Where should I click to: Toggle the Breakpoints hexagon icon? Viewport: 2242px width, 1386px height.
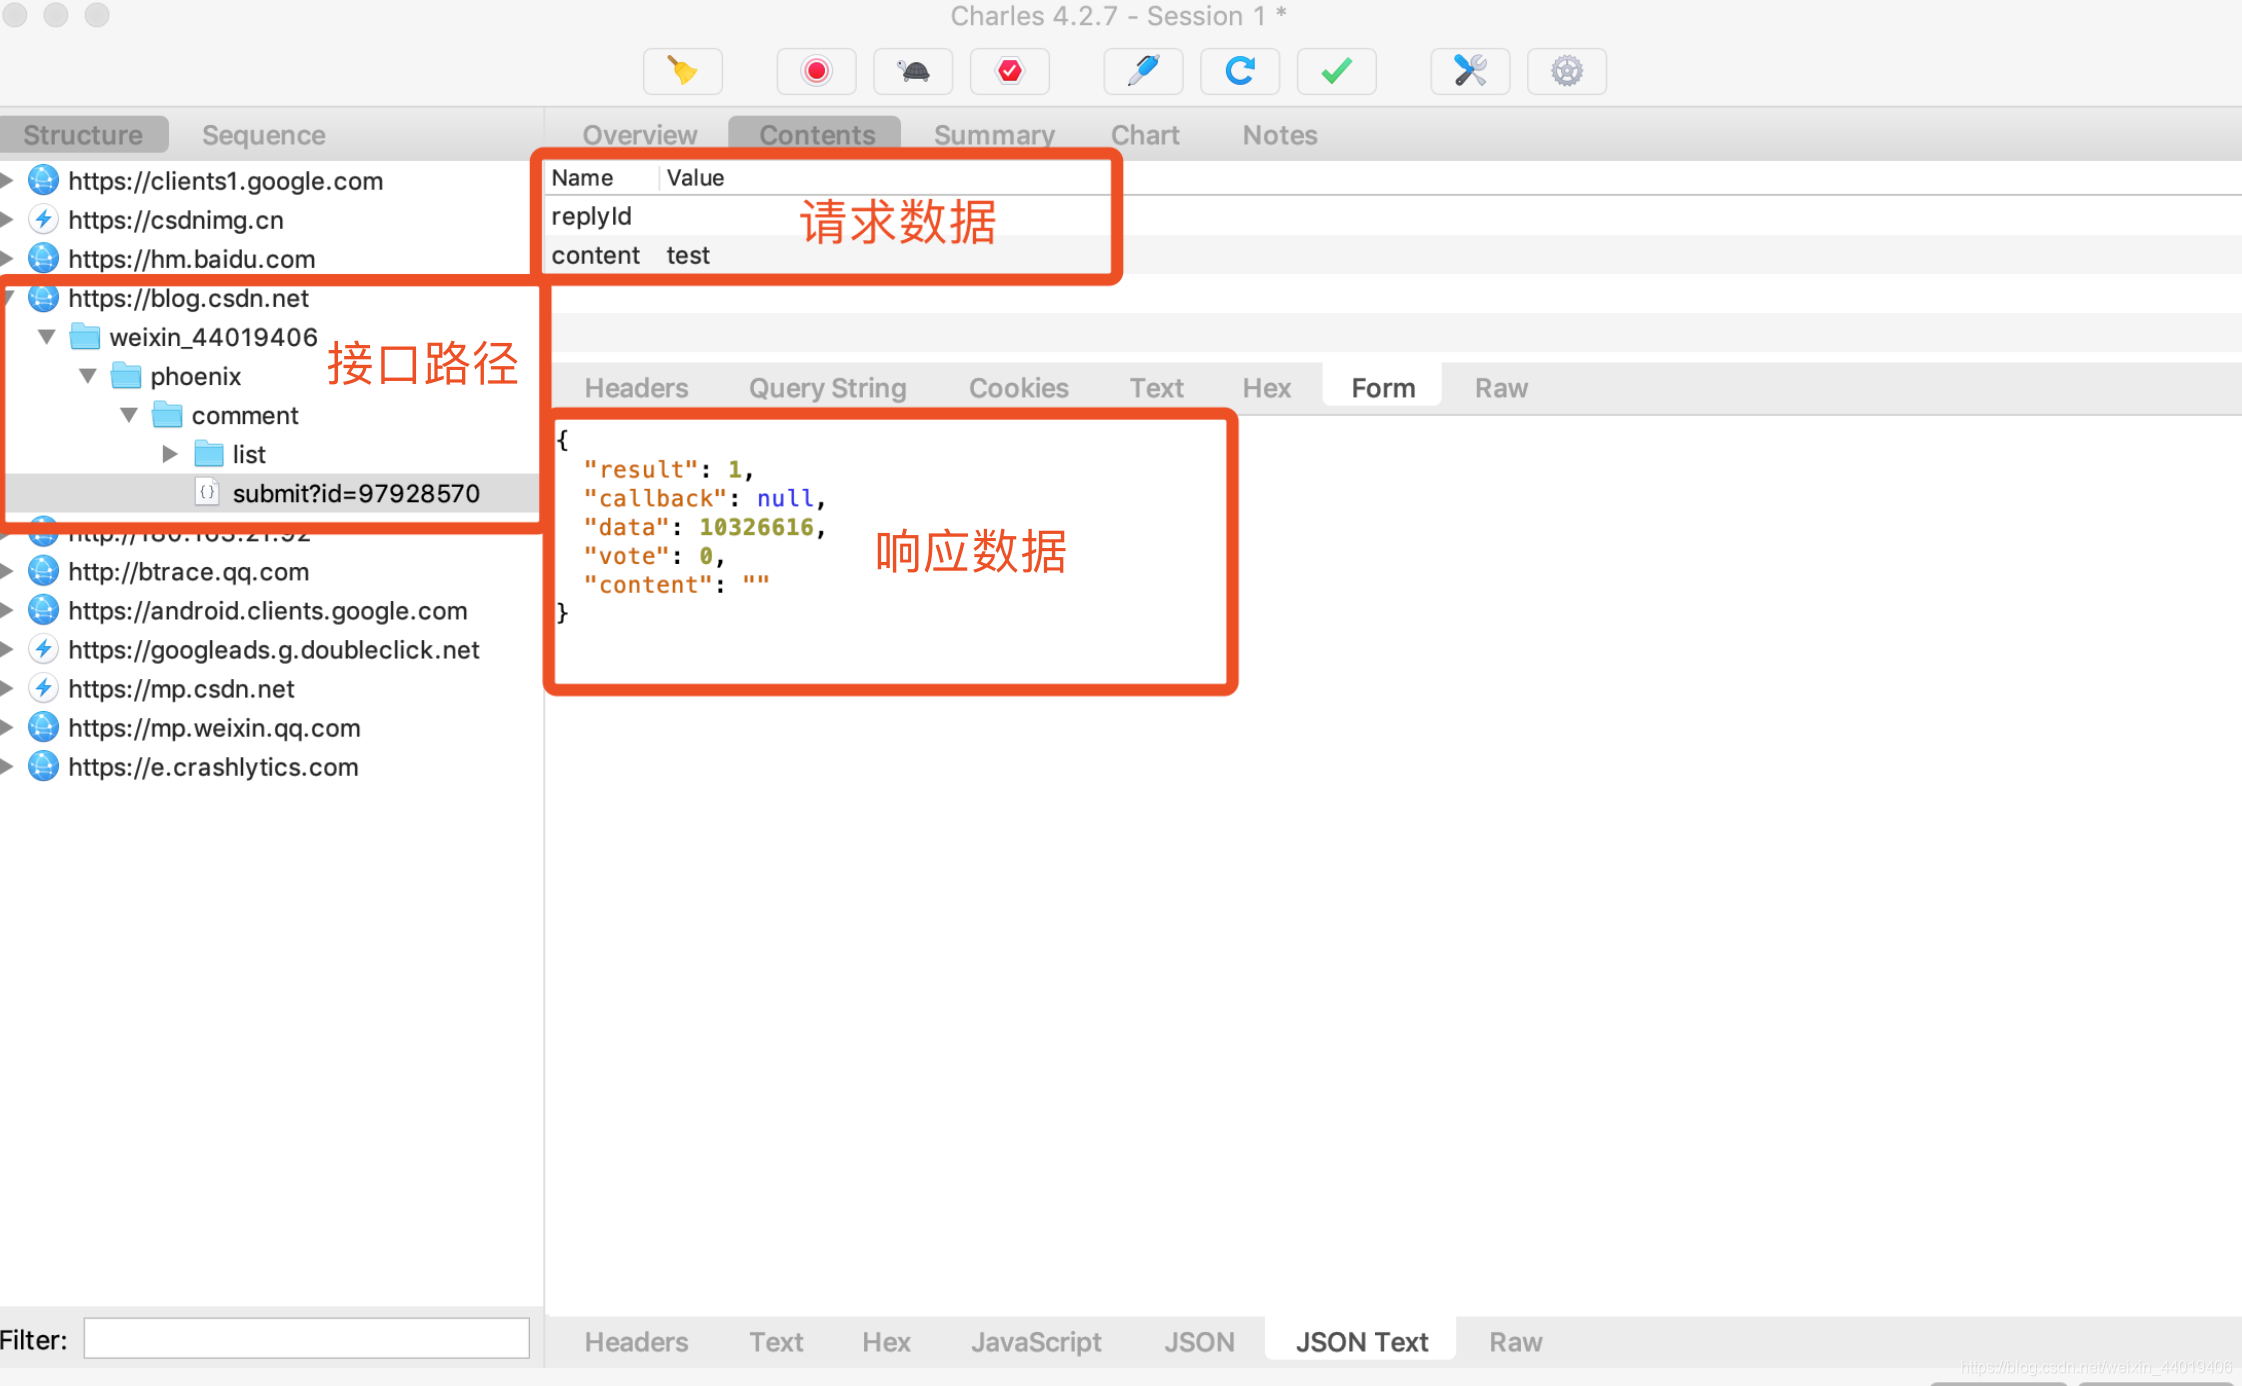(1010, 71)
